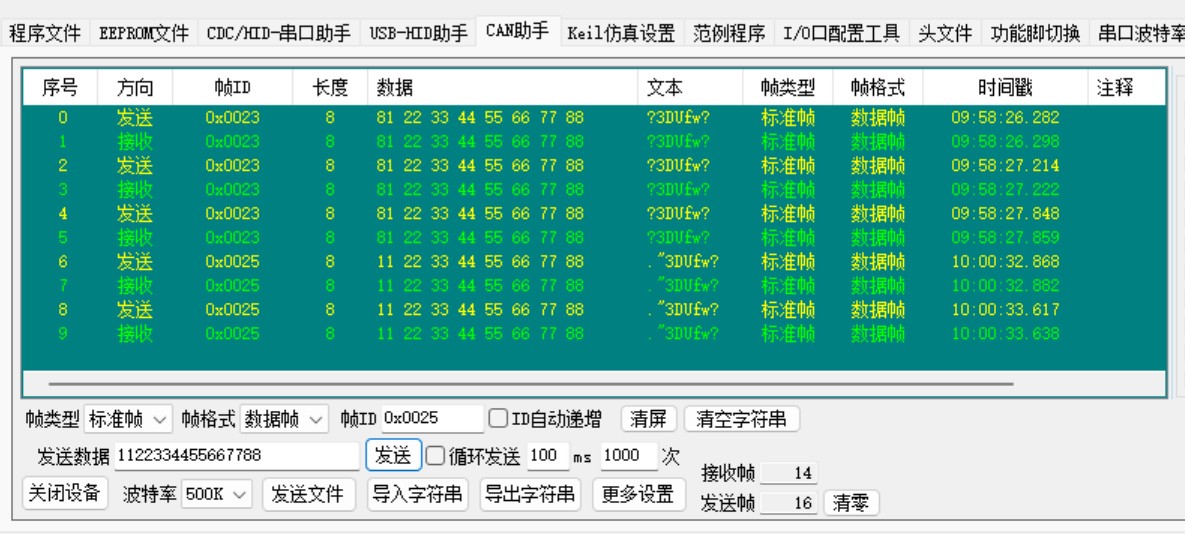Click the 发送文件 button

(310, 494)
